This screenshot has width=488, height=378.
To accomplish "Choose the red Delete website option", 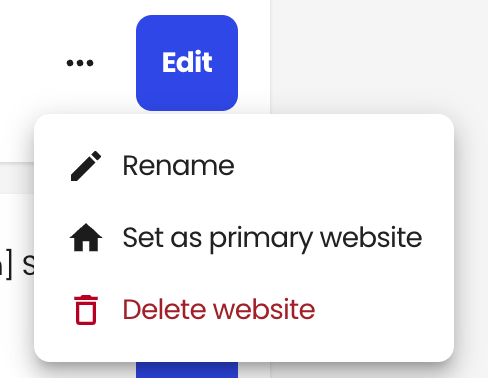I will click(244, 310).
